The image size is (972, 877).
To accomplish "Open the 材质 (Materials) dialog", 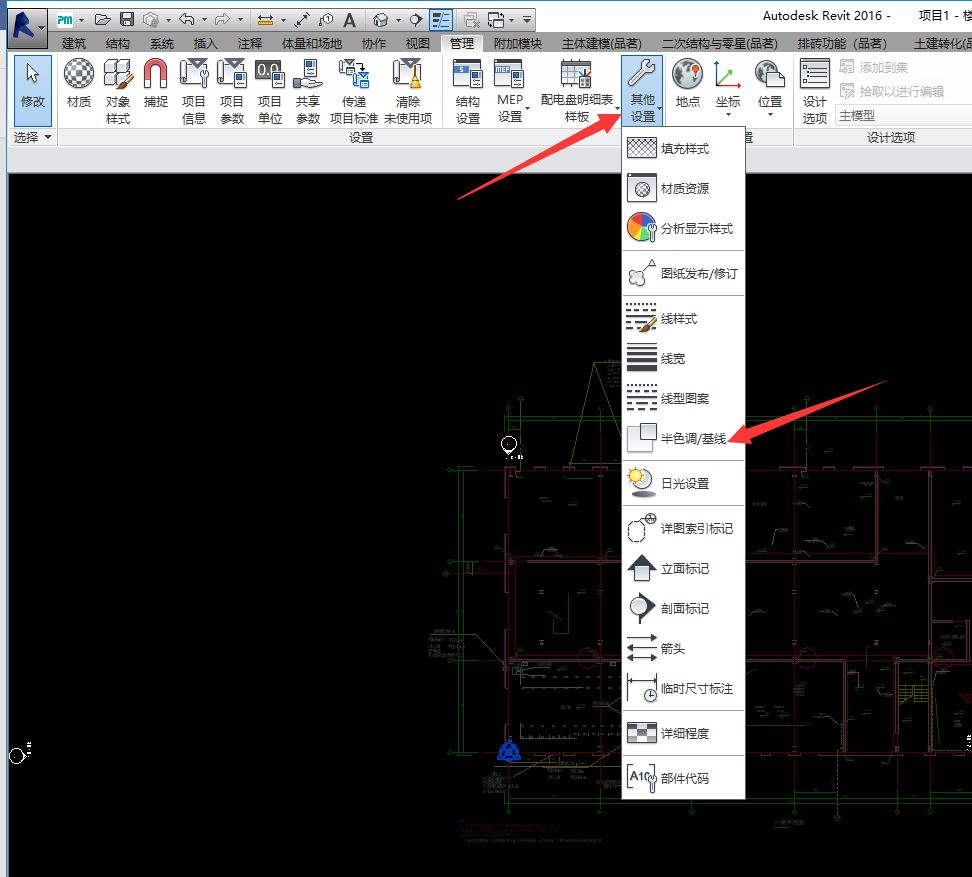I will pos(79,84).
